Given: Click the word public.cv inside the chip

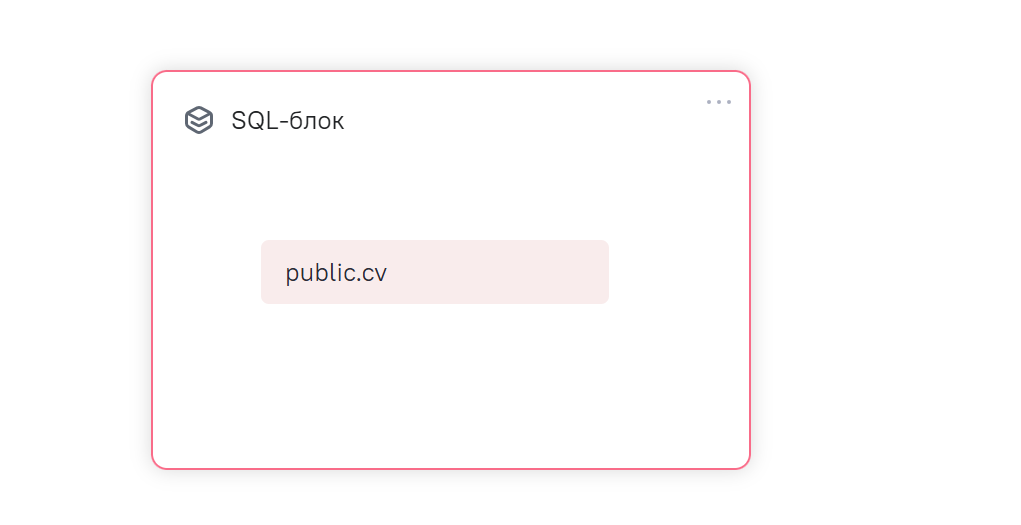Looking at the screenshot, I should click(336, 273).
